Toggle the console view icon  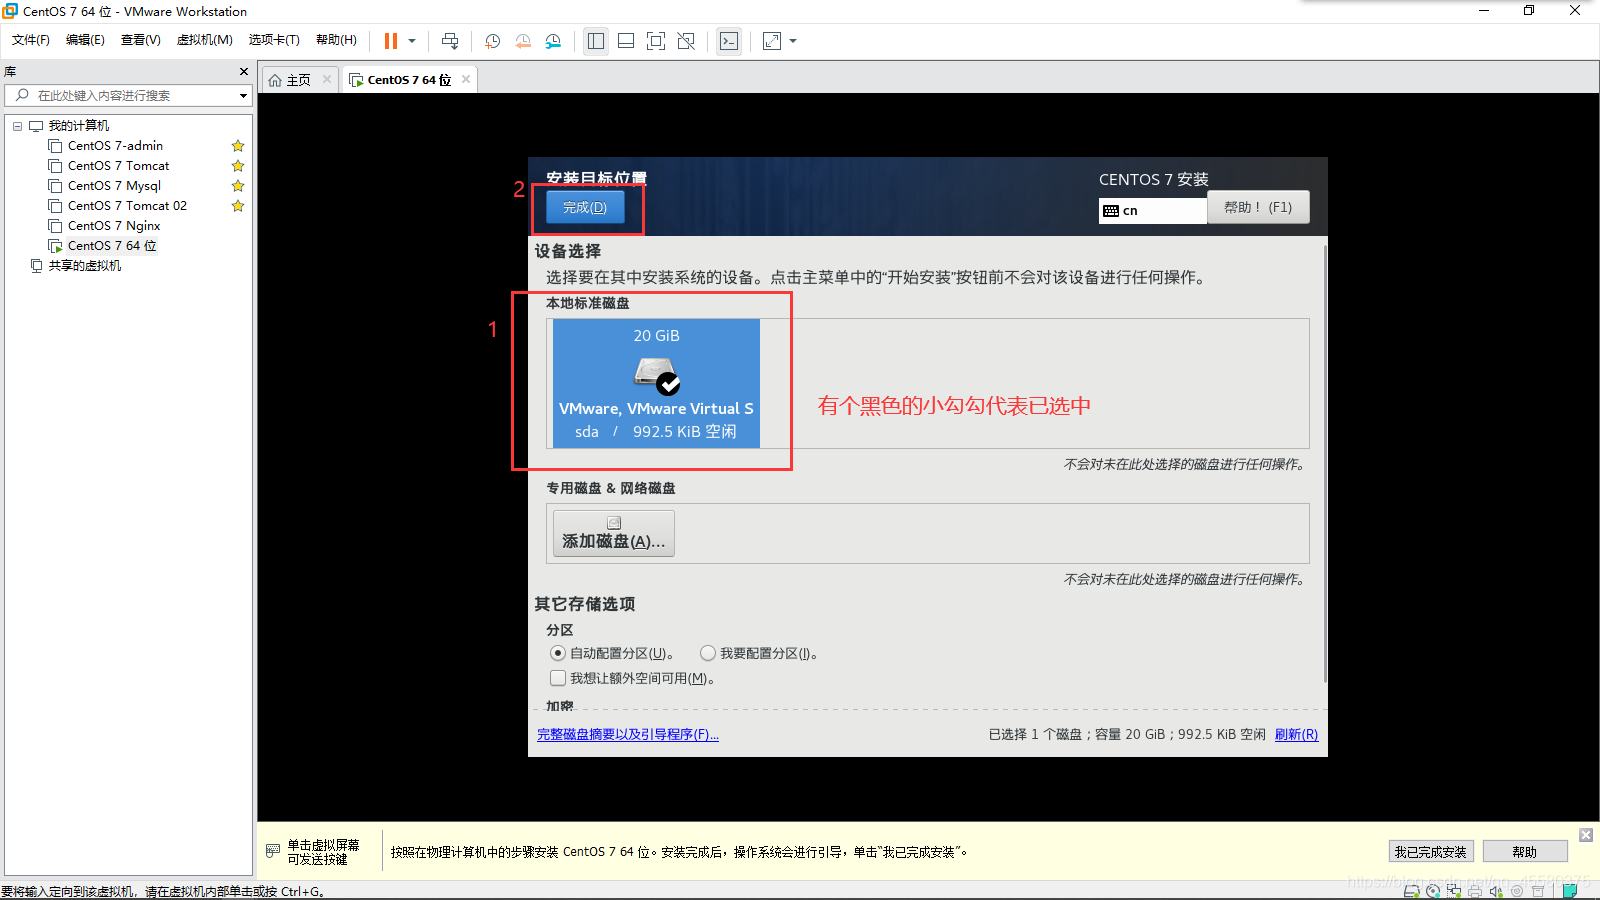(729, 41)
